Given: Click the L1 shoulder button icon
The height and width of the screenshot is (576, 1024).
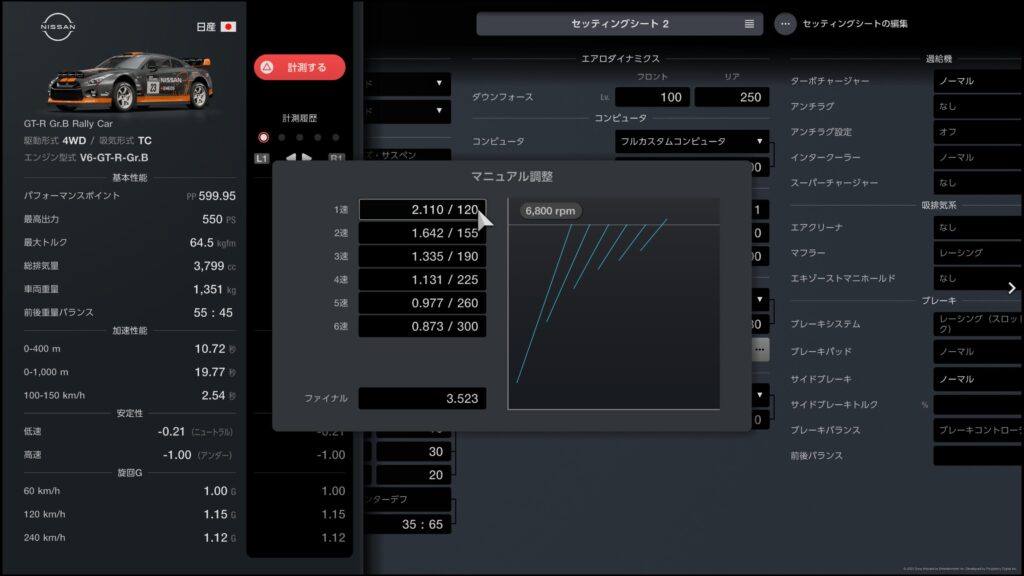Looking at the screenshot, I should point(261,158).
